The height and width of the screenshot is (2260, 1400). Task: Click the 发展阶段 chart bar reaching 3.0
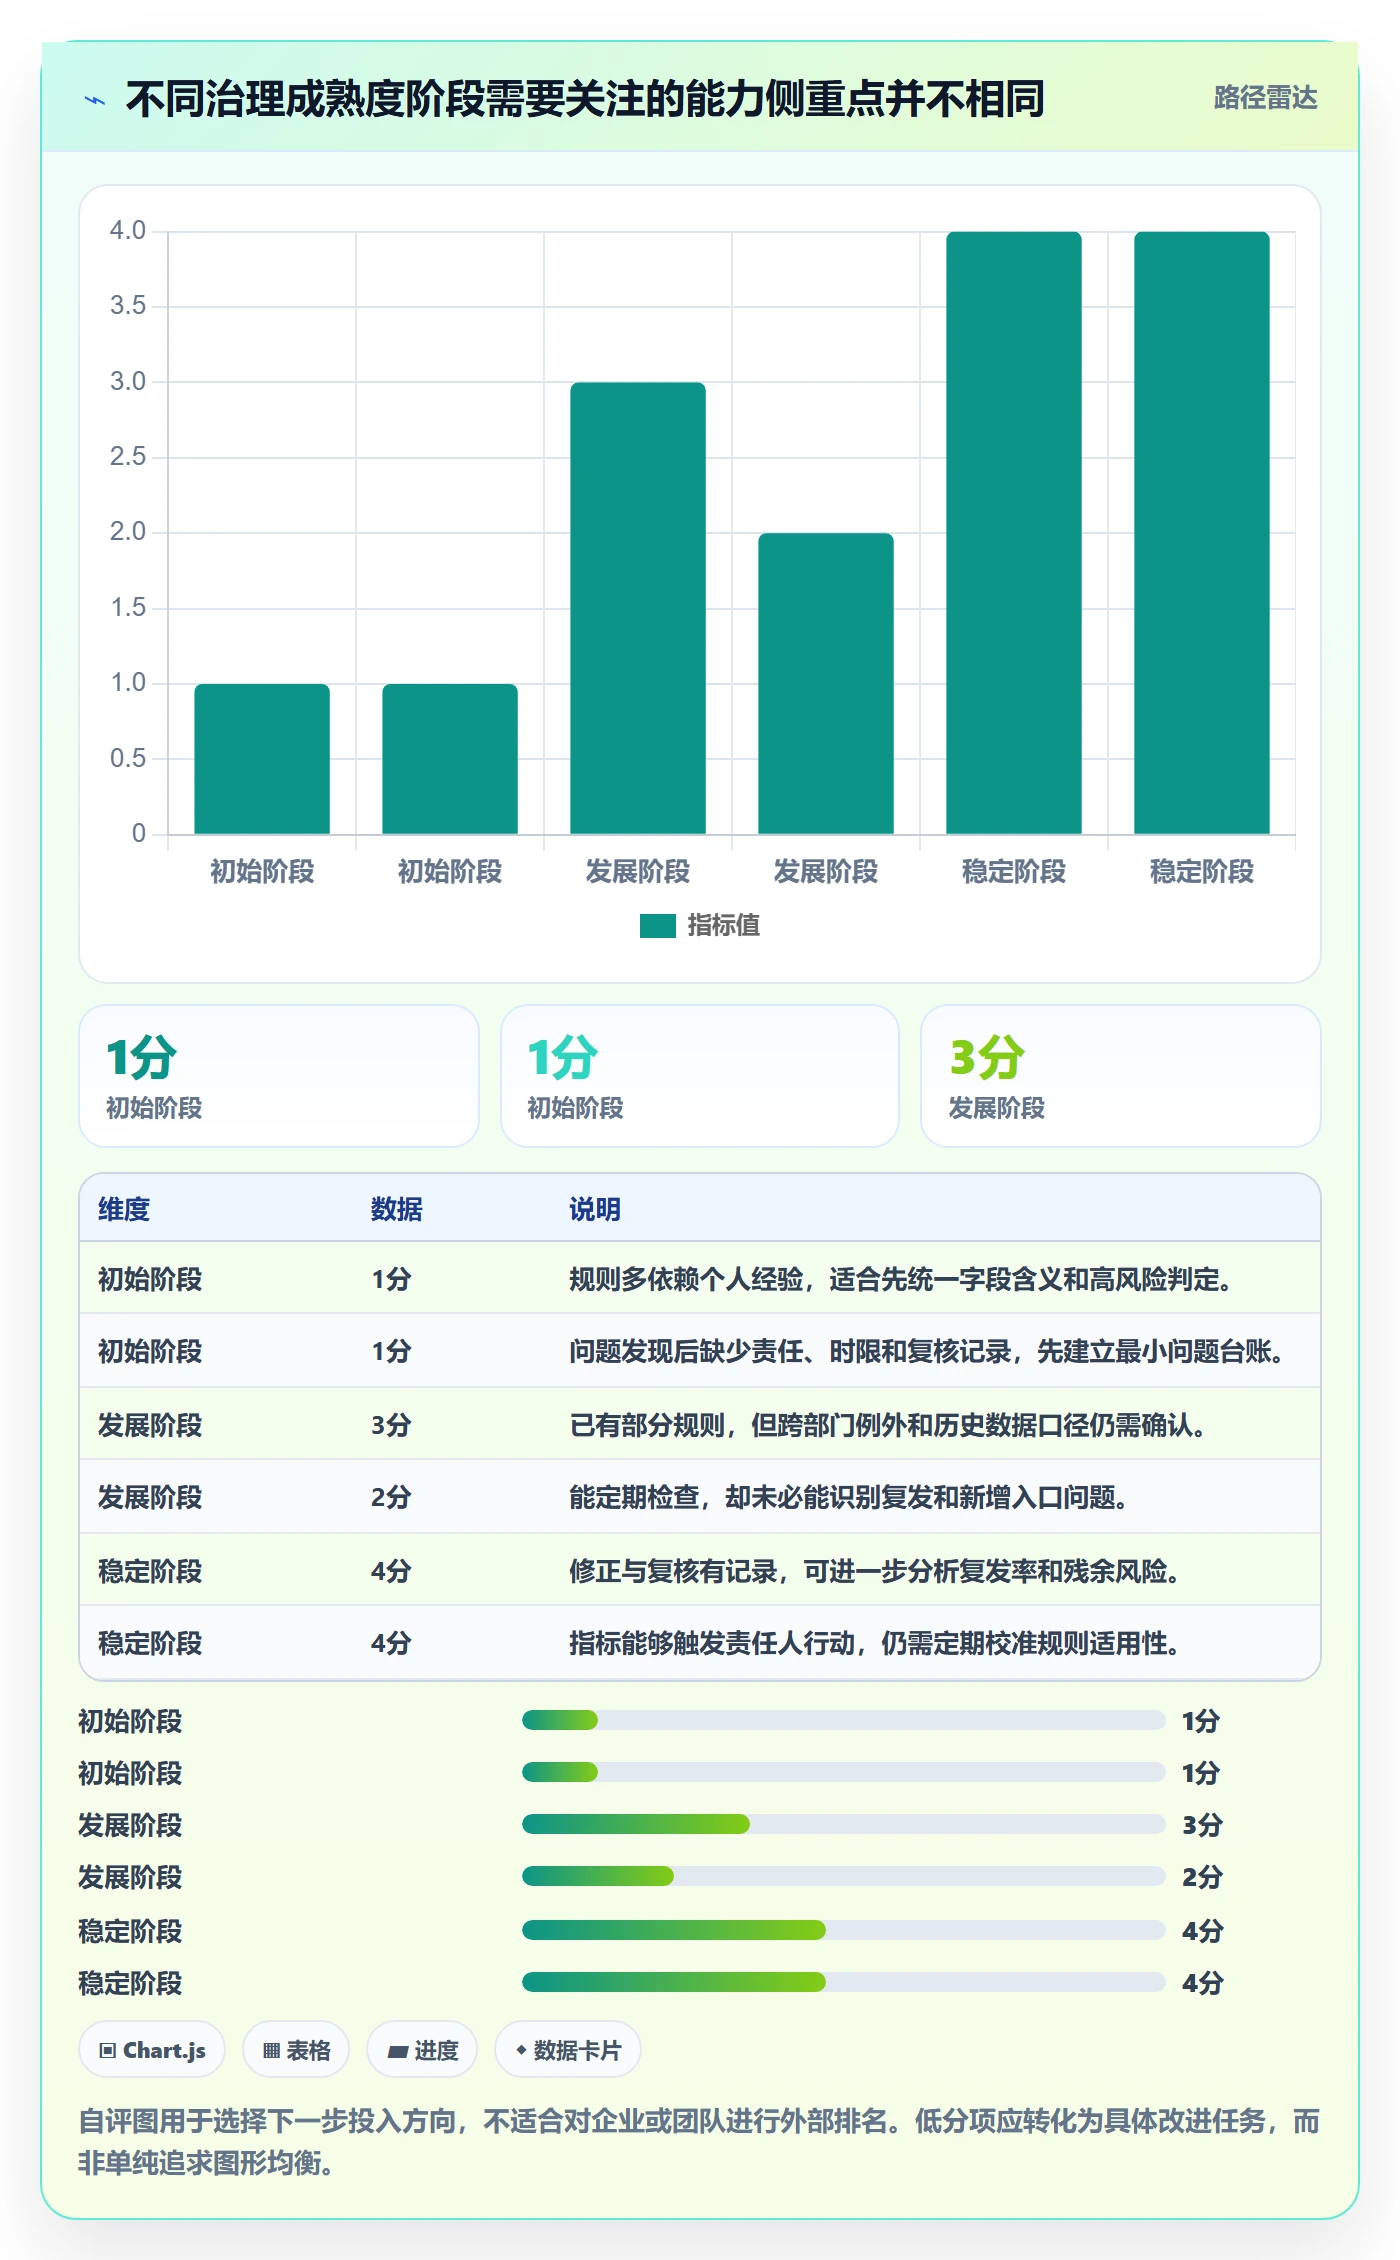638,608
